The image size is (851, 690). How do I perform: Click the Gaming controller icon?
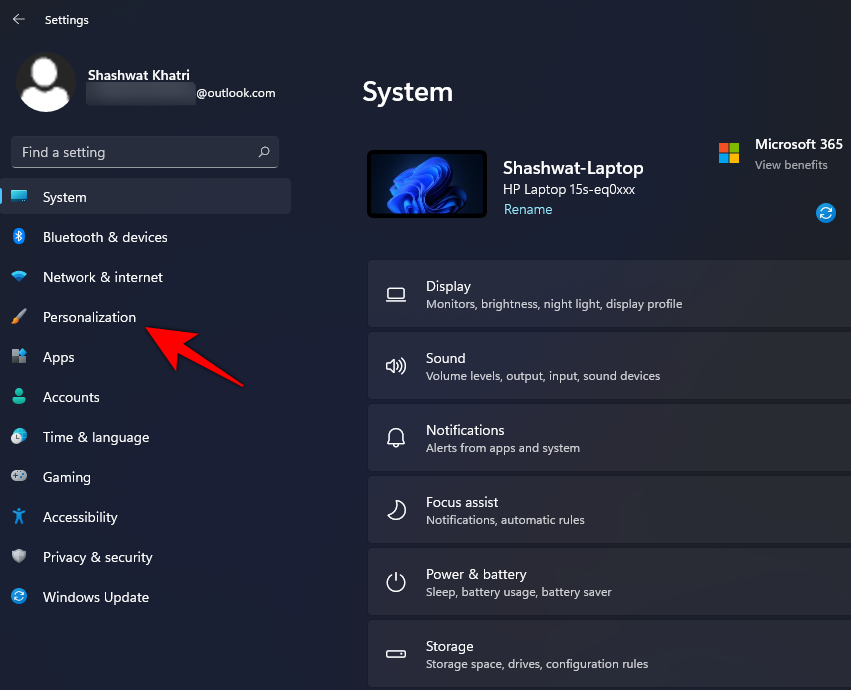coord(19,477)
